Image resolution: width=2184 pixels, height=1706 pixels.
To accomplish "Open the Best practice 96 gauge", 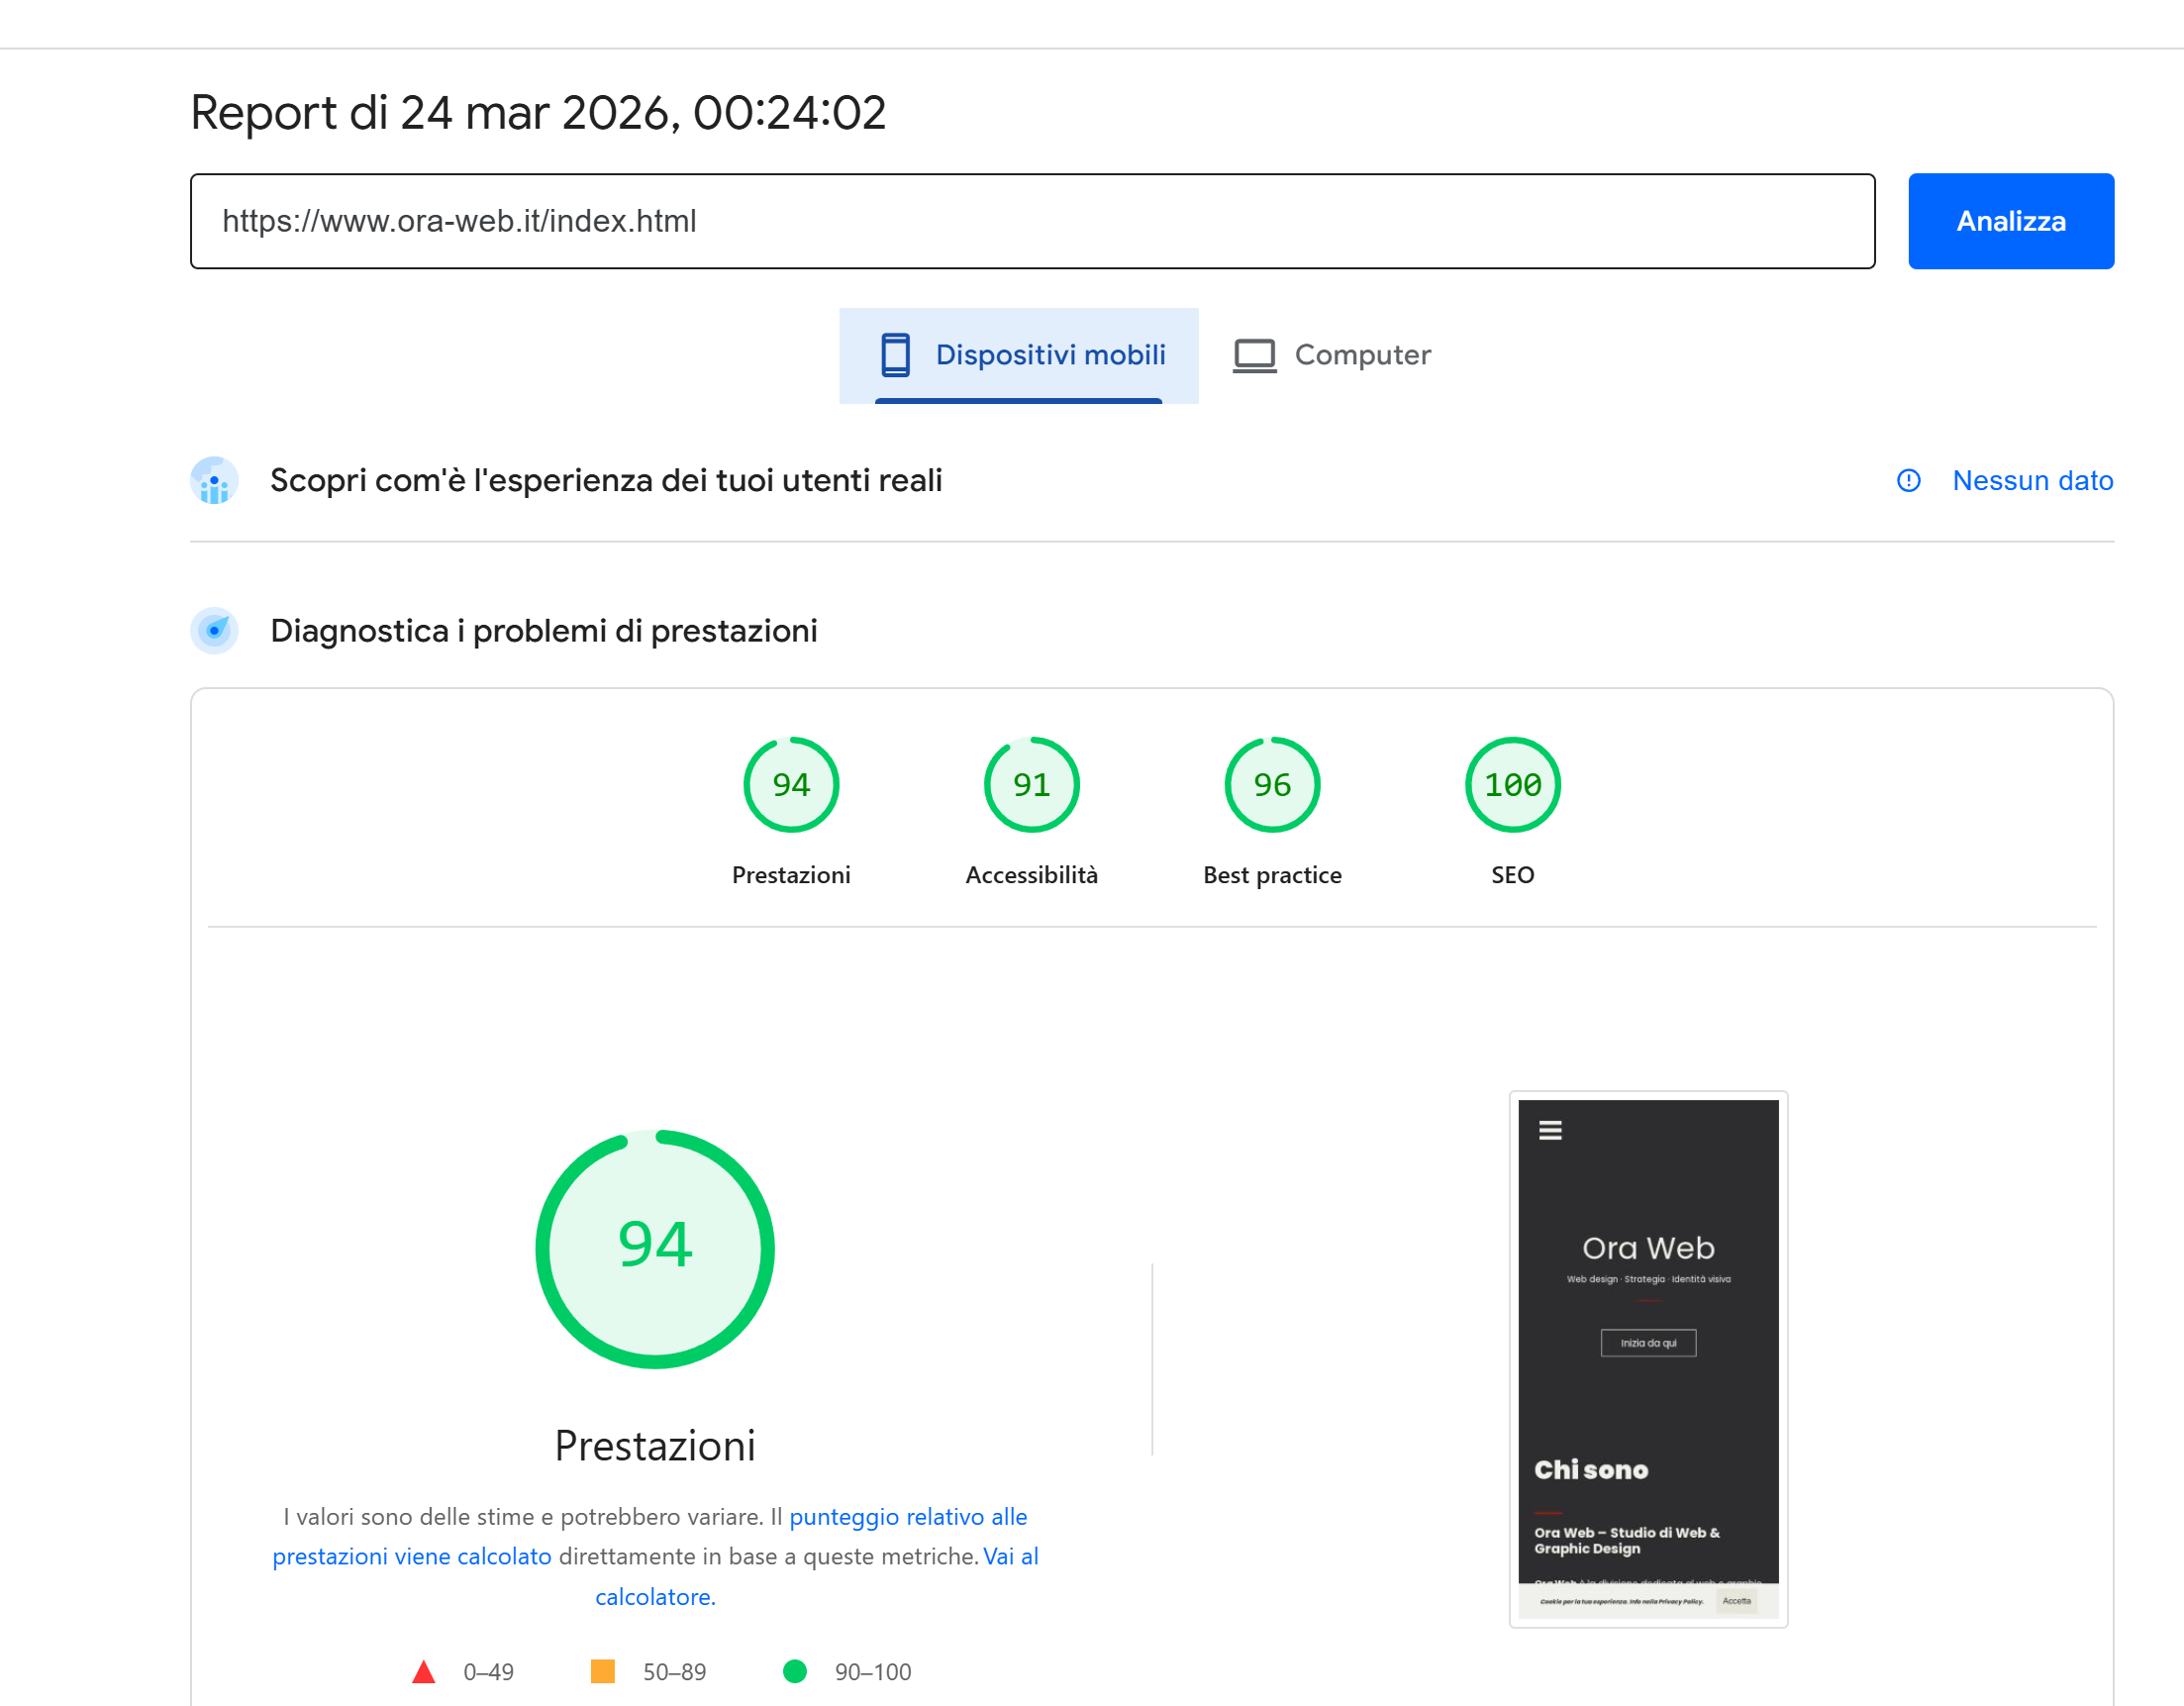I will tap(1272, 785).
